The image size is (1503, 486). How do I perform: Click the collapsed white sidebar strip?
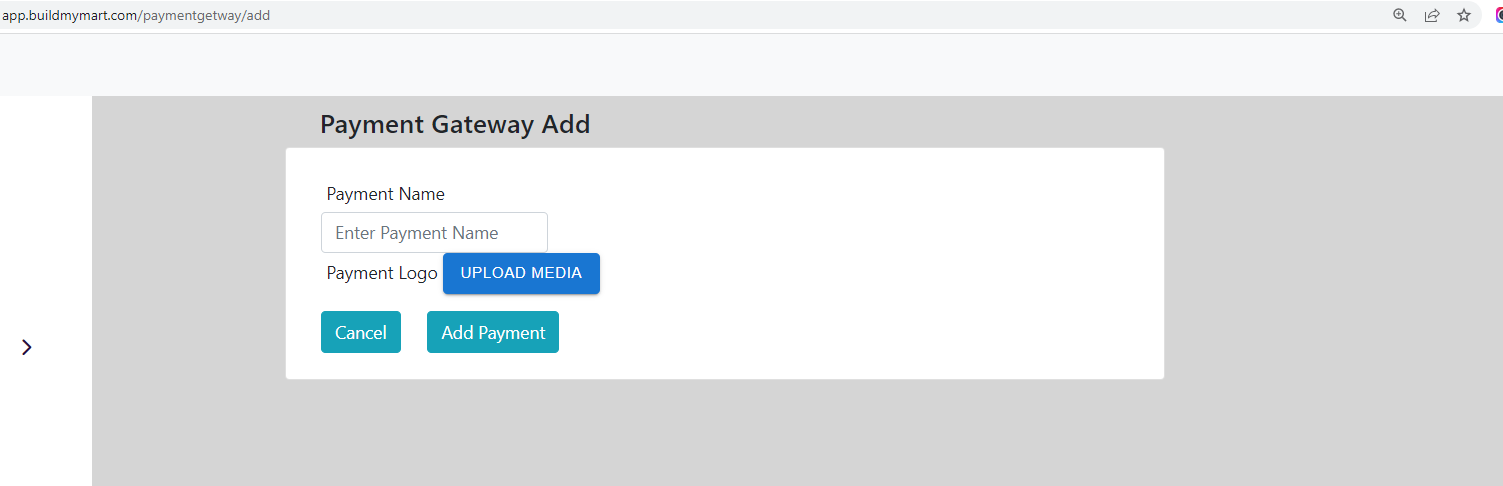(x=46, y=200)
